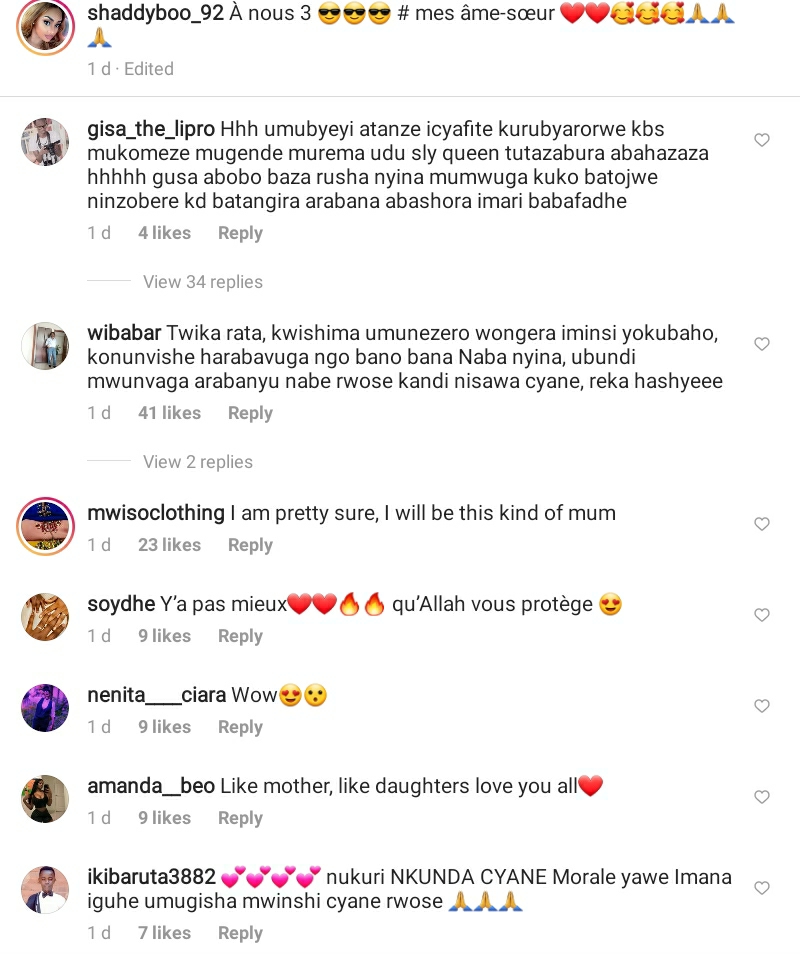This screenshot has width=800, height=954.
Task: Tap nenita___ciara's avatar image
Action: coord(45,706)
